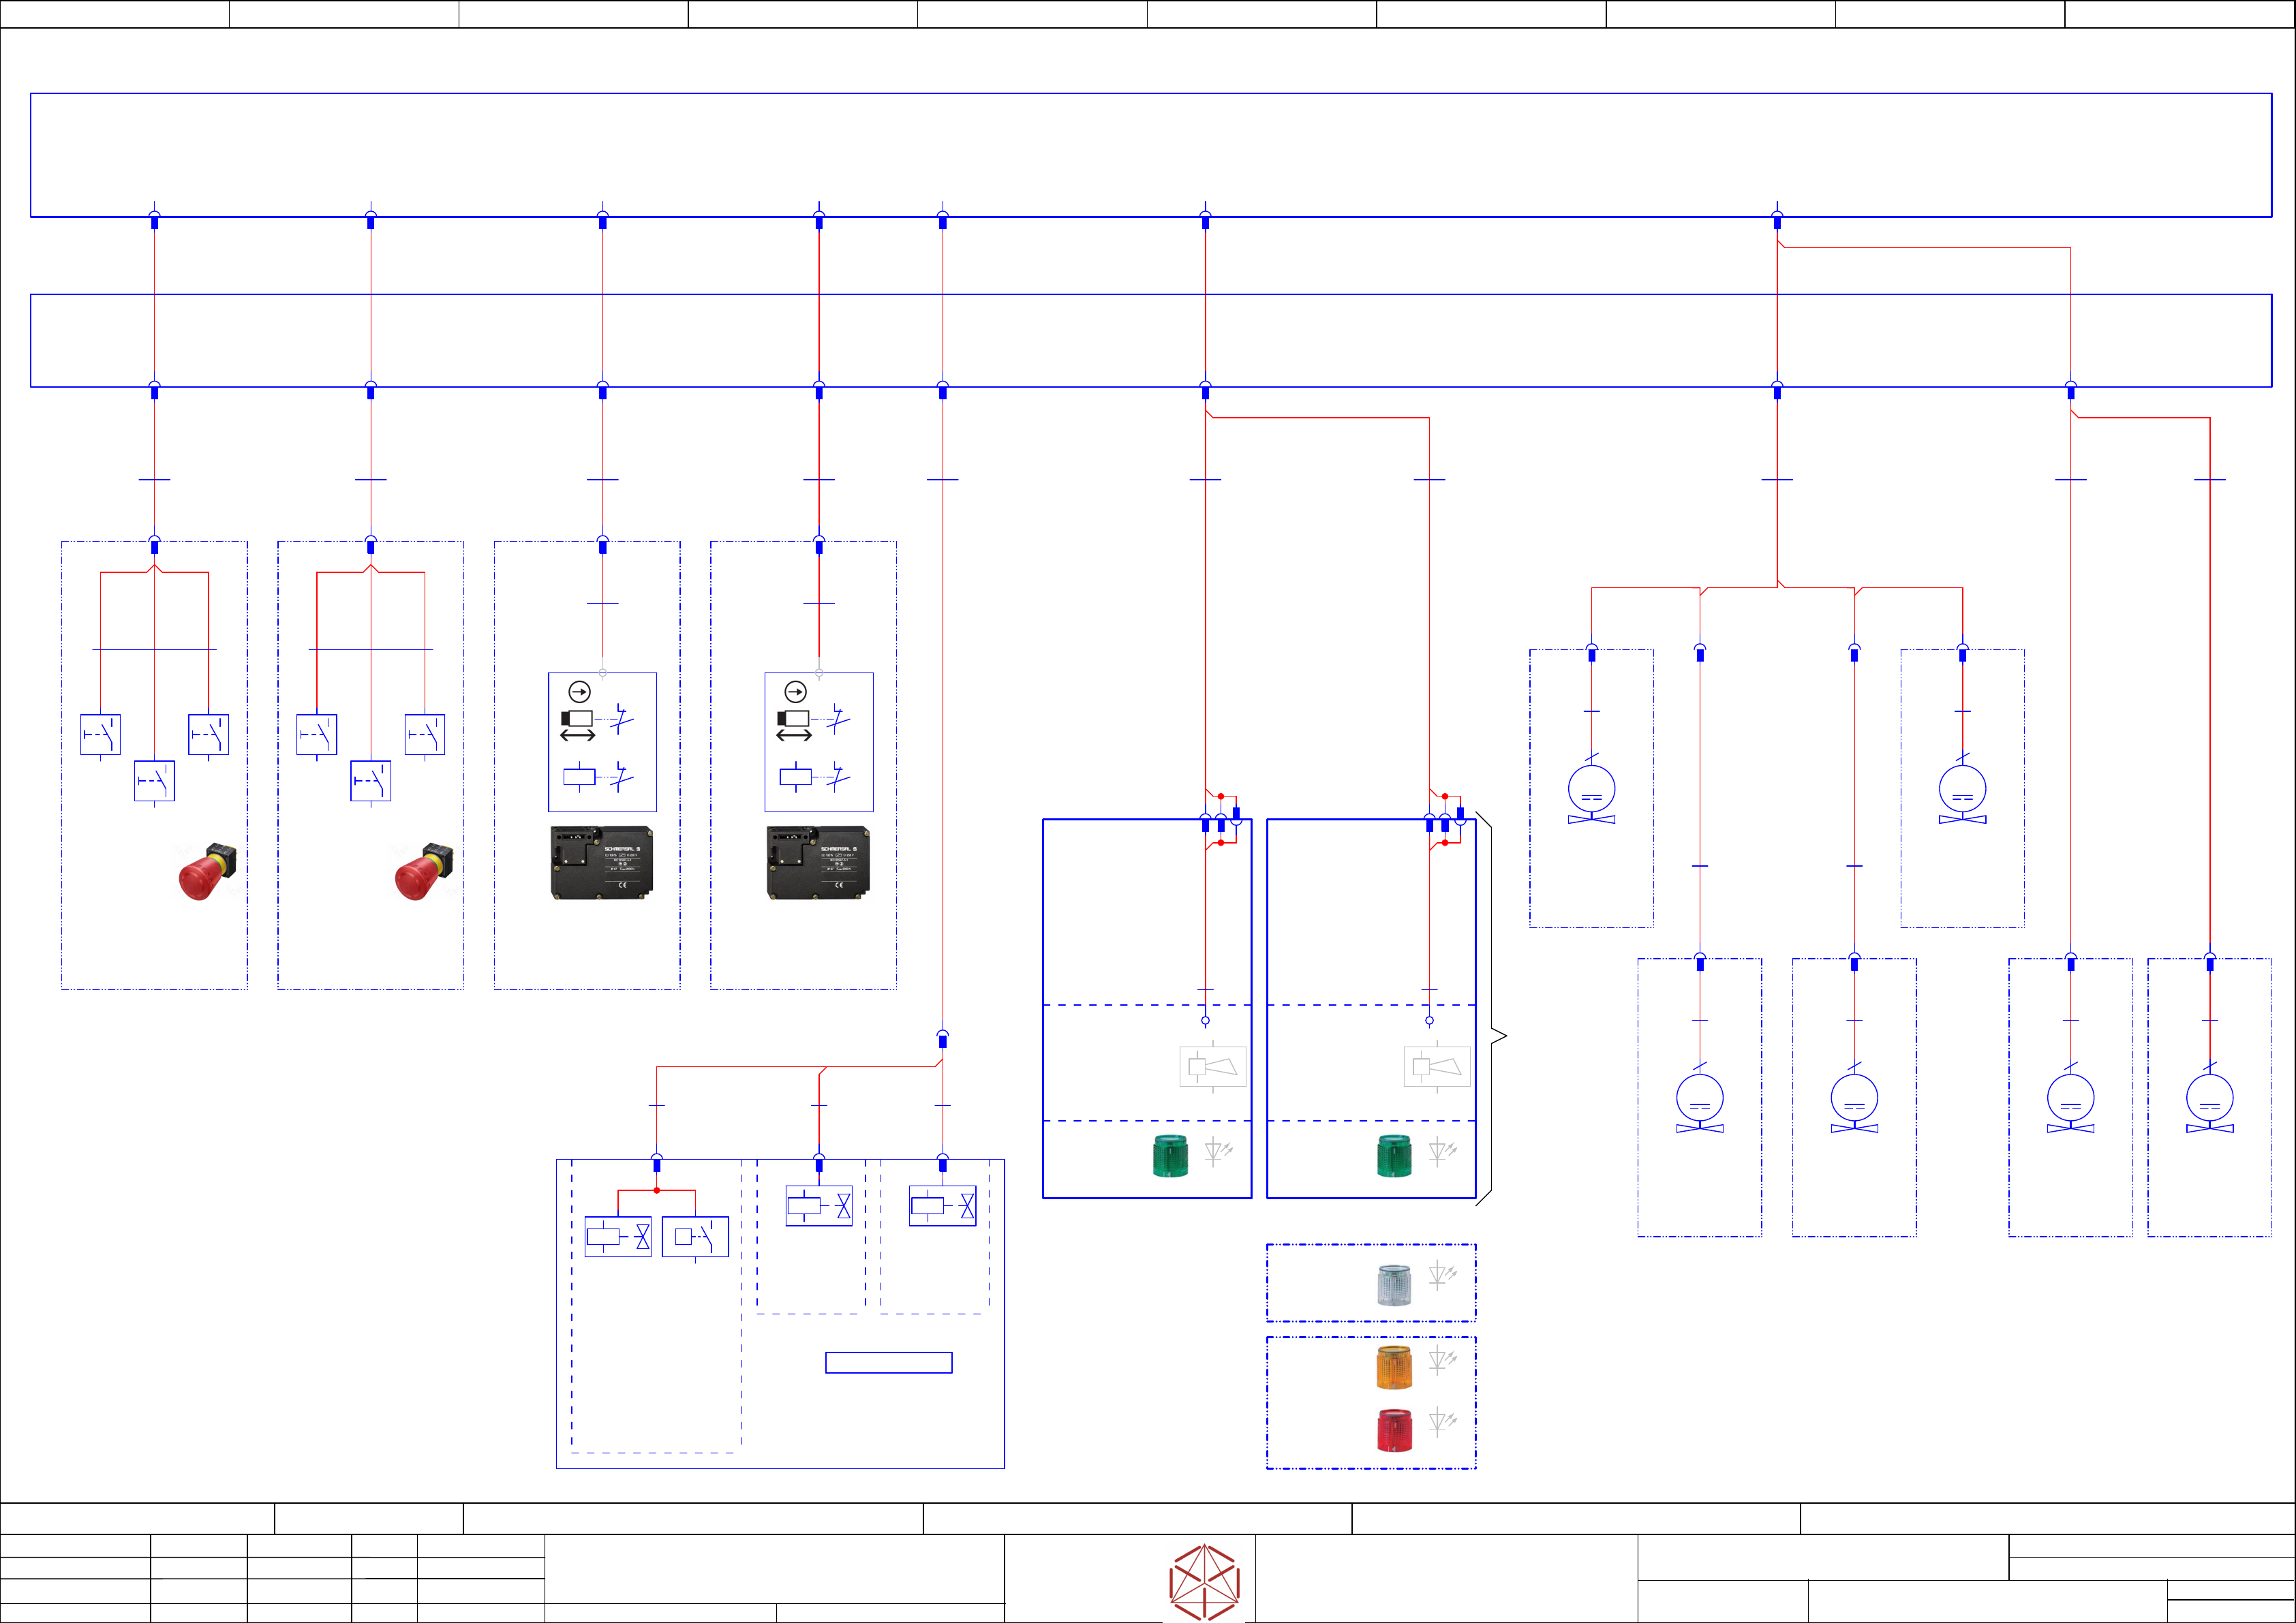The height and width of the screenshot is (1623, 2296).
Task: Select the right black Schmersal door switch photo
Action: pyautogui.click(x=818, y=862)
